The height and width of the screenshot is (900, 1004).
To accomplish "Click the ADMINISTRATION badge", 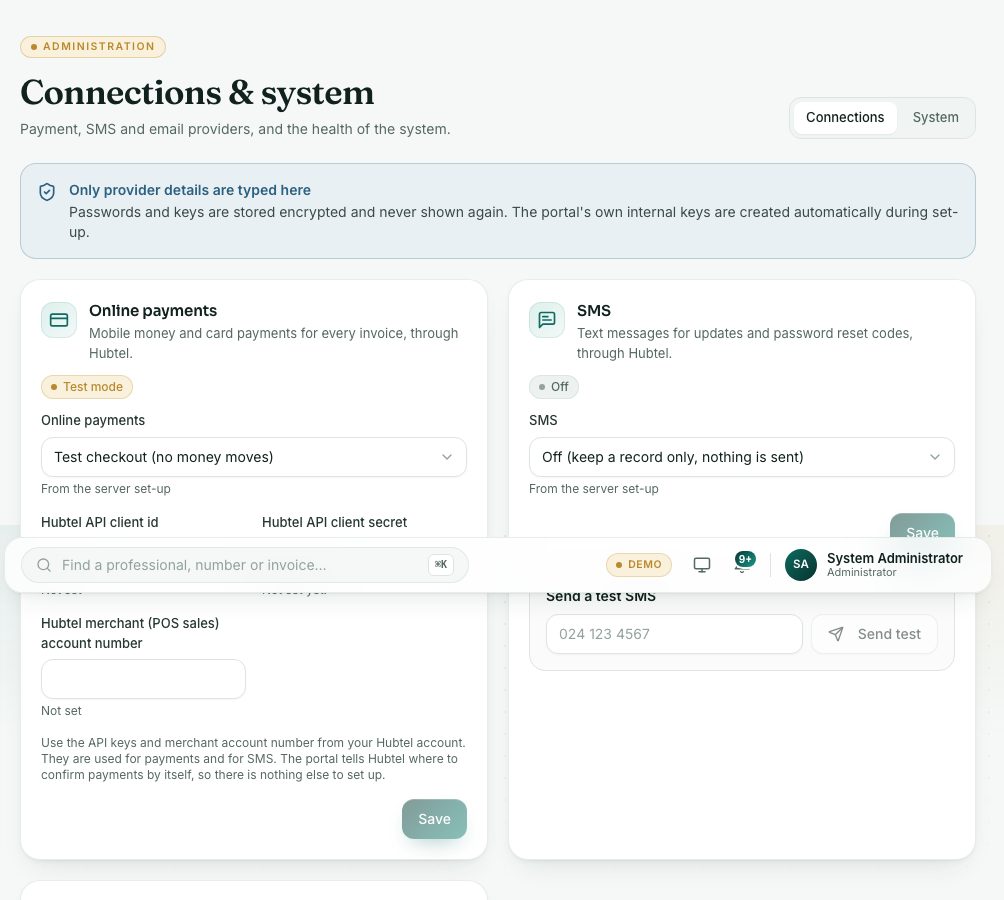I will point(93,47).
